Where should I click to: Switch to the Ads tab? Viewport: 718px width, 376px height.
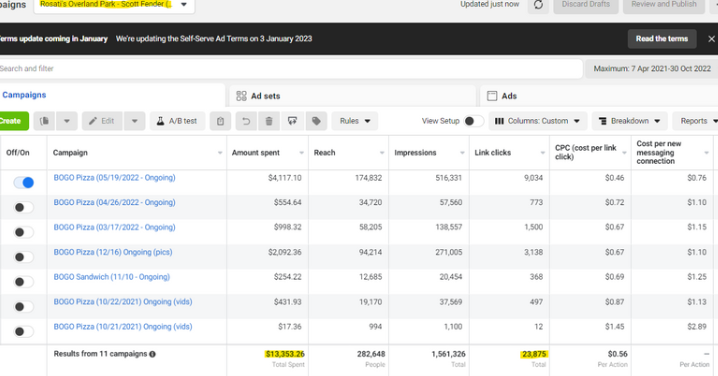click(x=502, y=96)
